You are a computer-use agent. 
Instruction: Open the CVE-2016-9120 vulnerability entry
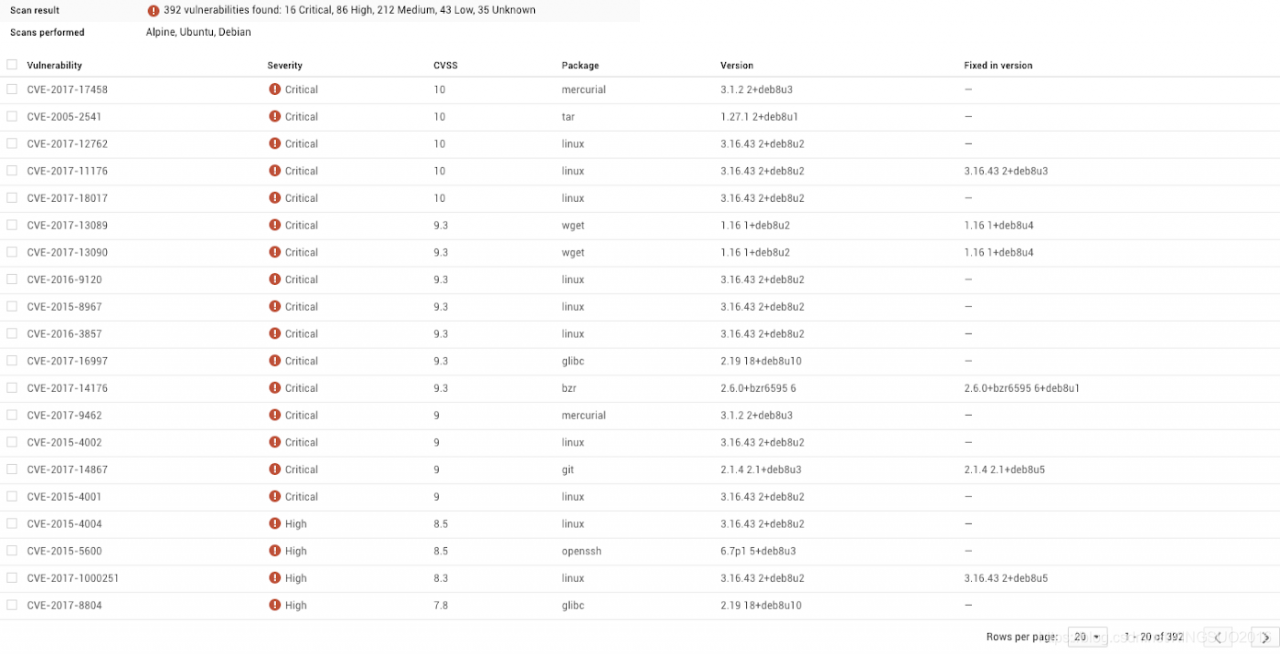[x=64, y=280]
